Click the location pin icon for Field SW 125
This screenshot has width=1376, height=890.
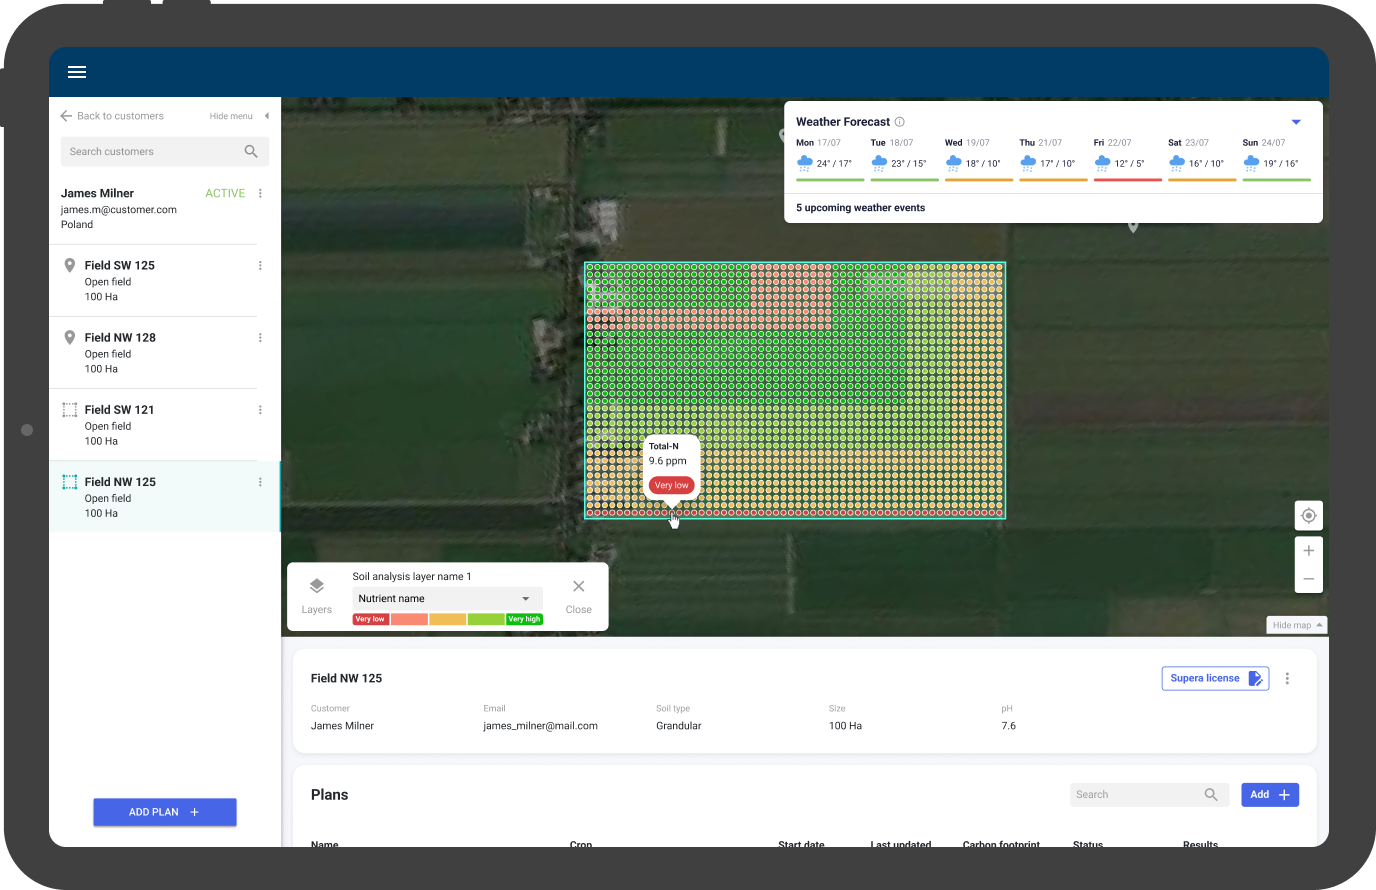pos(68,265)
